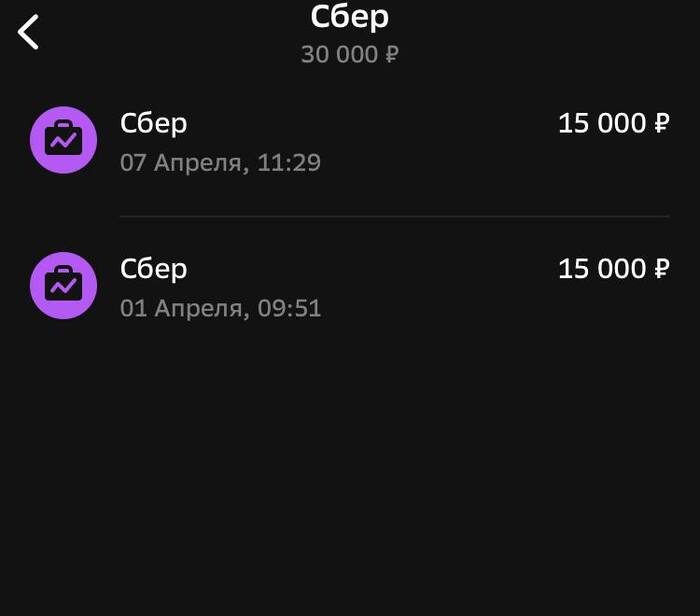Click the time 09:51
The height and width of the screenshot is (616, 700).
pyautogui.click(x=289, y=307)
